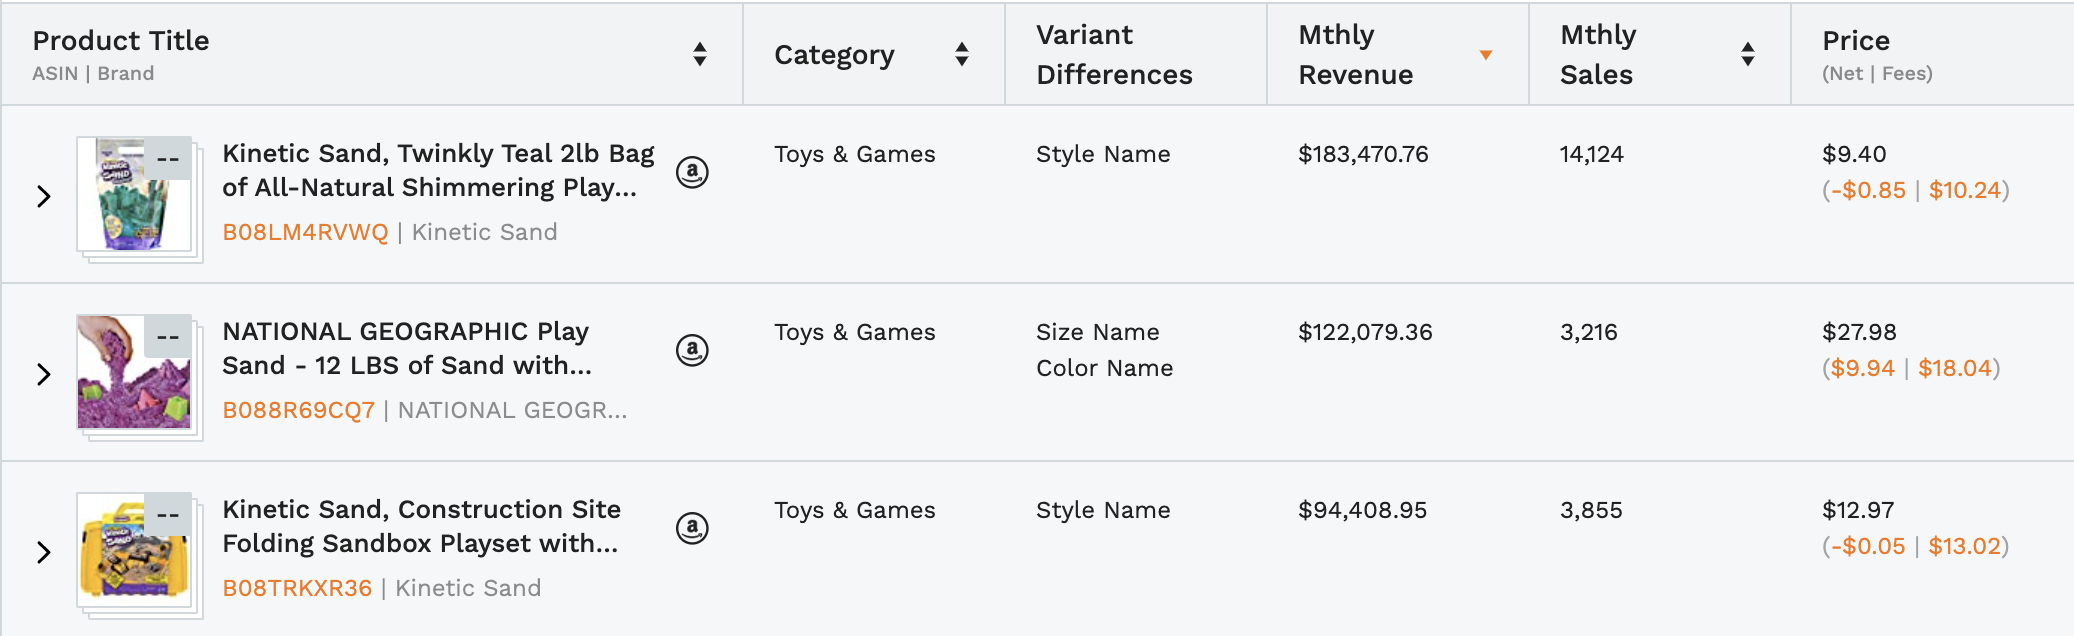Screen dimensions: 2074x636
Task: Click the yellow sandbox playset thumbnail
Action: (134, 551)
